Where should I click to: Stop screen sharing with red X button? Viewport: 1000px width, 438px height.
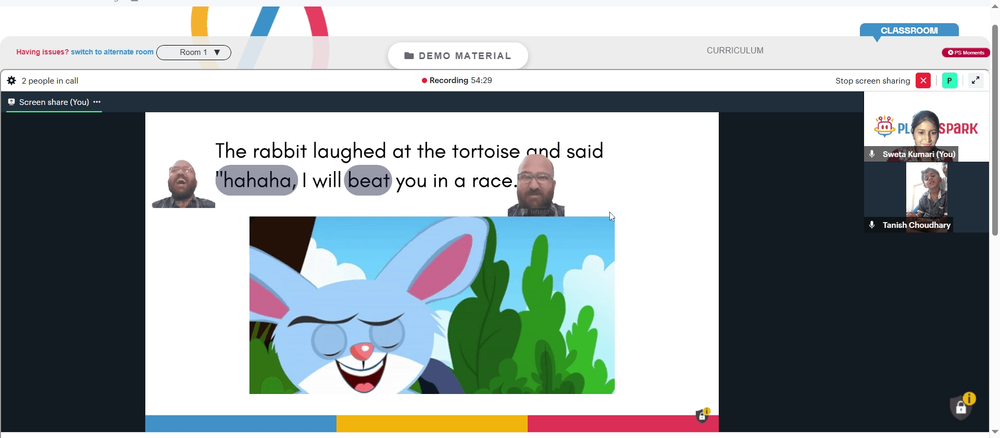tap(923, 80)
